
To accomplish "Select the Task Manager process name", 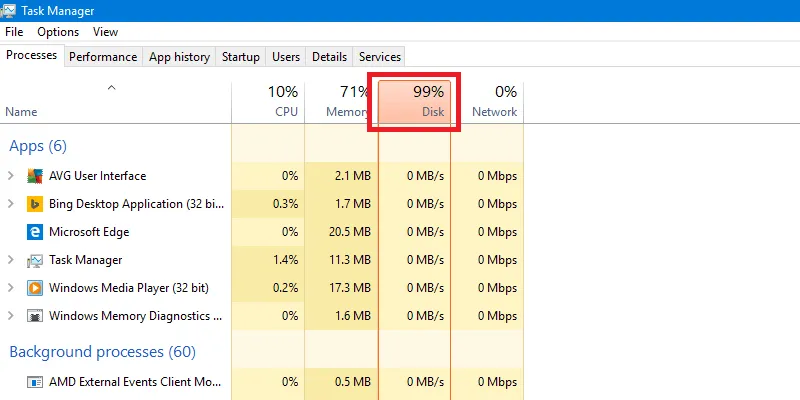I will coord(86,260).
